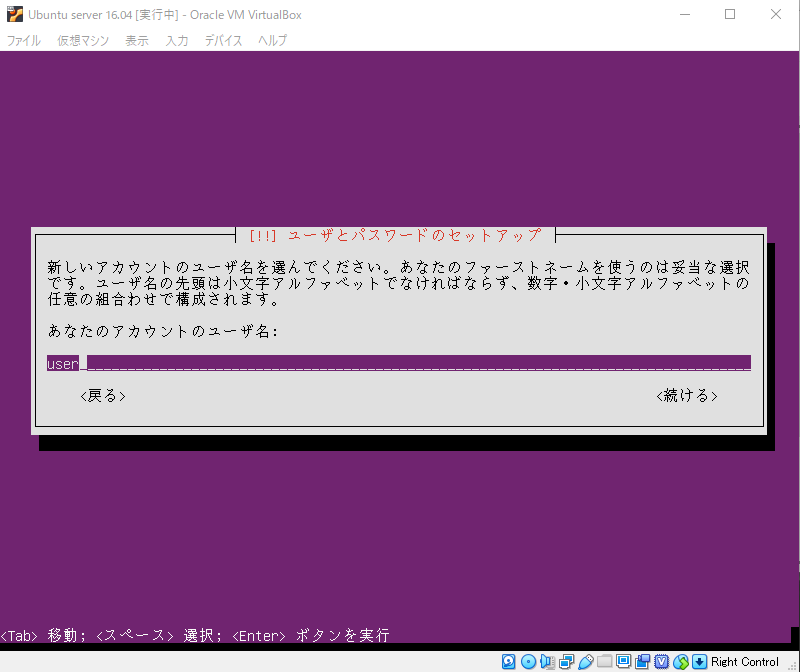Open the ヘルプ menu
The image size is (800, 672).
[272, 40]
